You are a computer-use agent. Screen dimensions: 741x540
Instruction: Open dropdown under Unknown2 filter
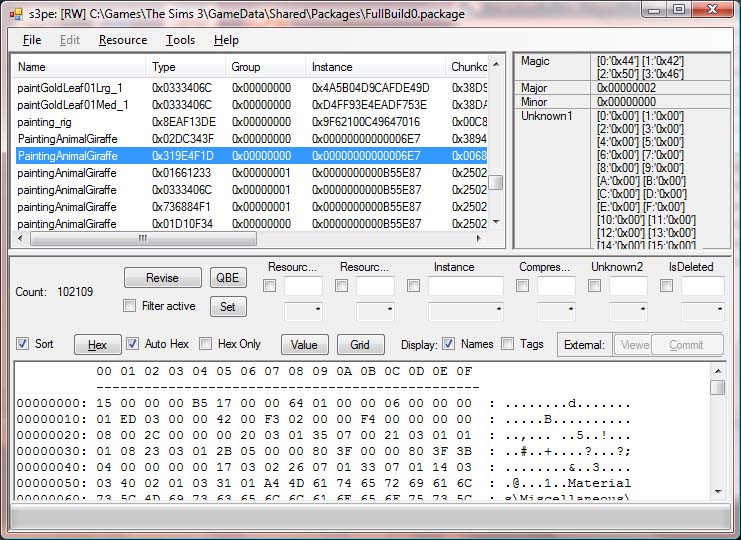tap(628, 311)
